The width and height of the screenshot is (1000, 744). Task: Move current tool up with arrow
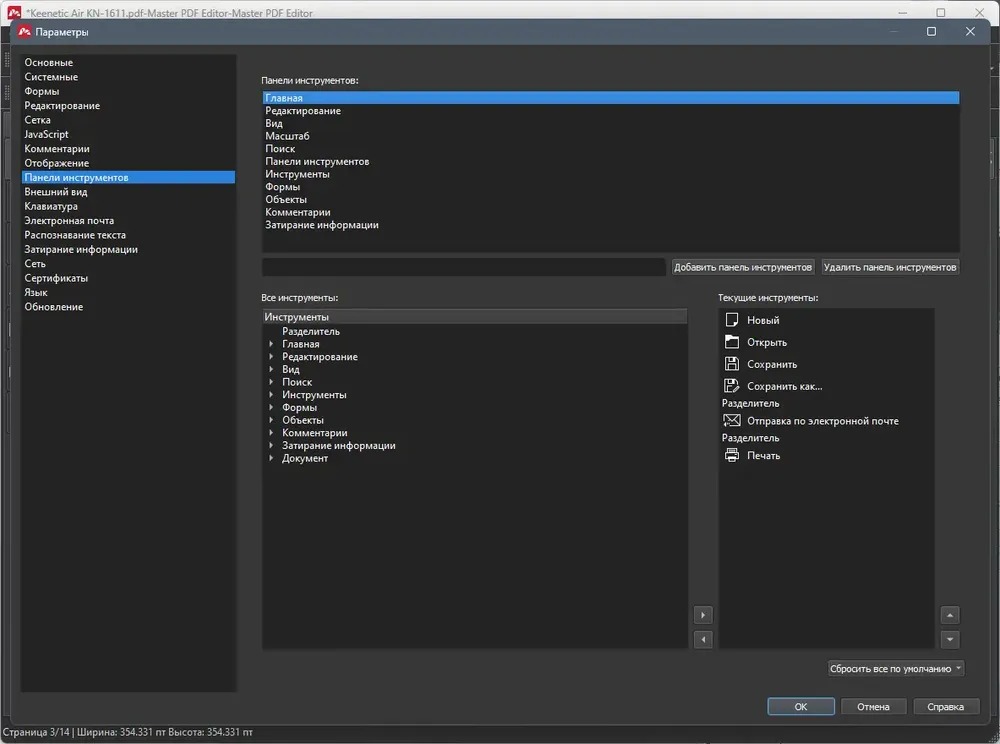point(950,615)
